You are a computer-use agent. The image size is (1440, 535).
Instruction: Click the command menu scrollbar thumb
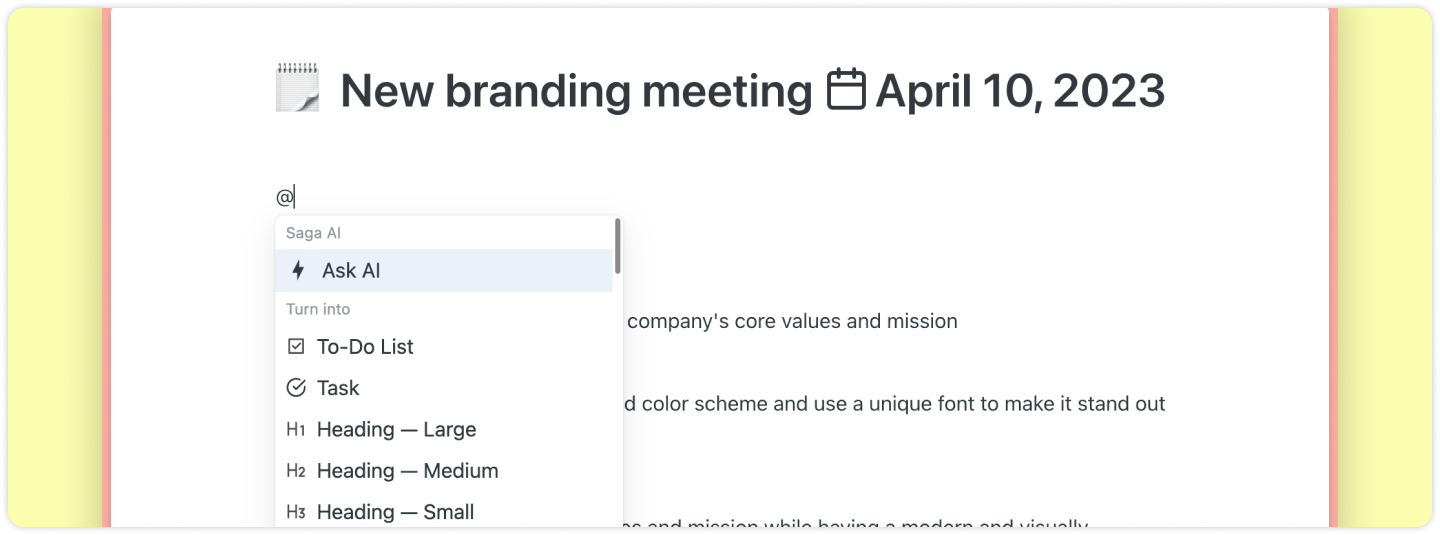(x=618, y=247)
